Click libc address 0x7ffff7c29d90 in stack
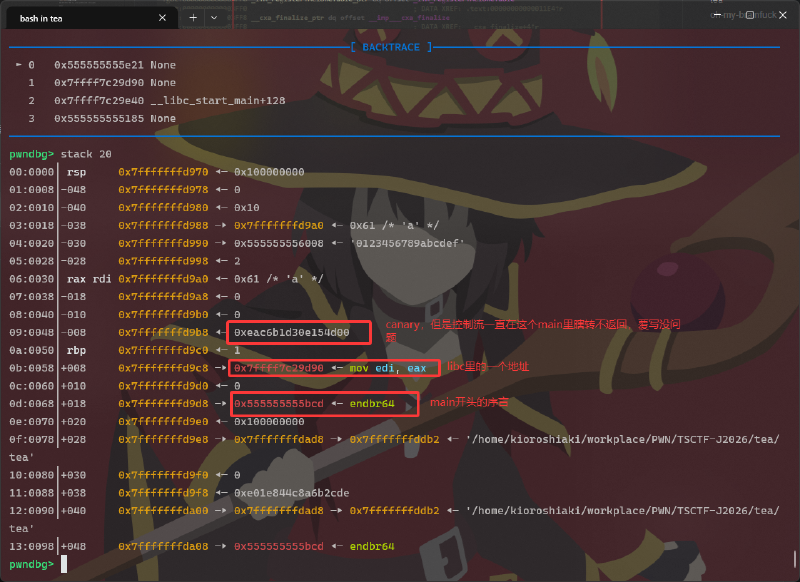Image resolution: width=800 pixels, height=582 pixels. 279,368
